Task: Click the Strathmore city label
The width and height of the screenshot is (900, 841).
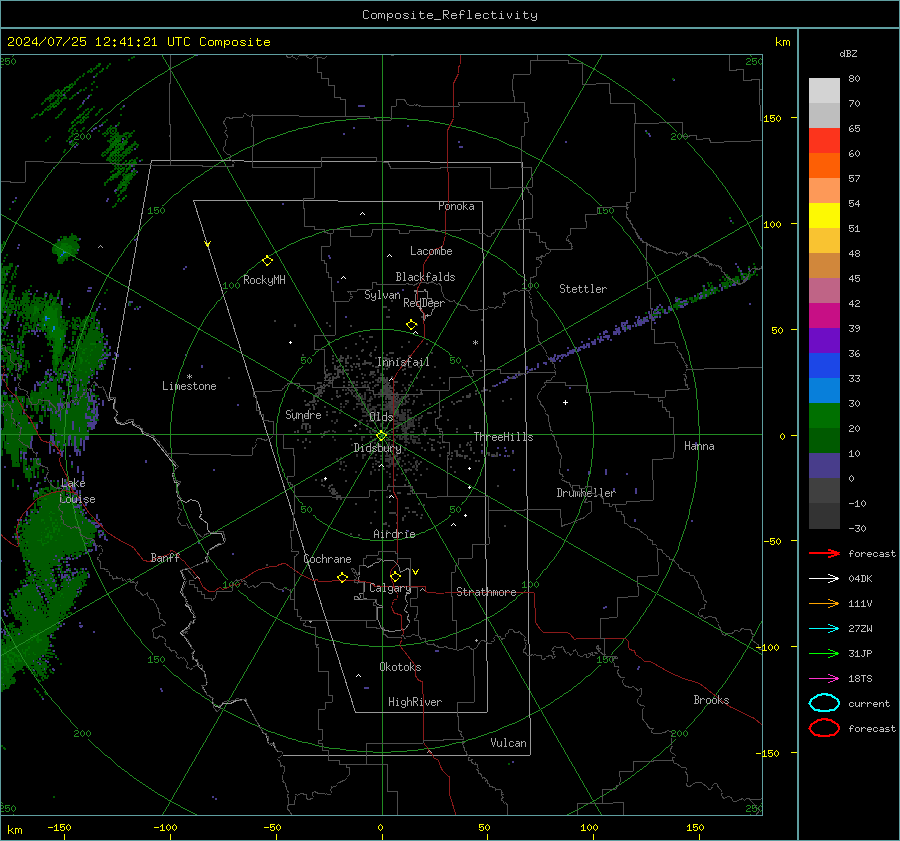Action: pos(486,592)
